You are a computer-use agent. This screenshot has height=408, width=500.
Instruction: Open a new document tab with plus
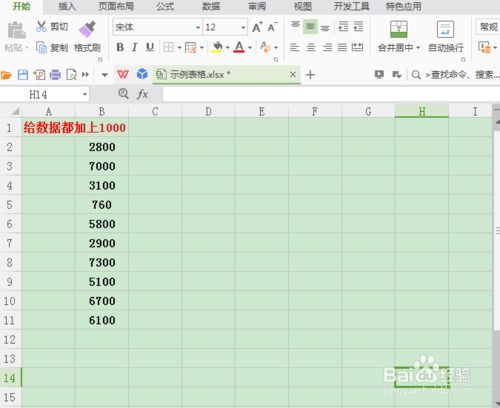click(310, 75)
